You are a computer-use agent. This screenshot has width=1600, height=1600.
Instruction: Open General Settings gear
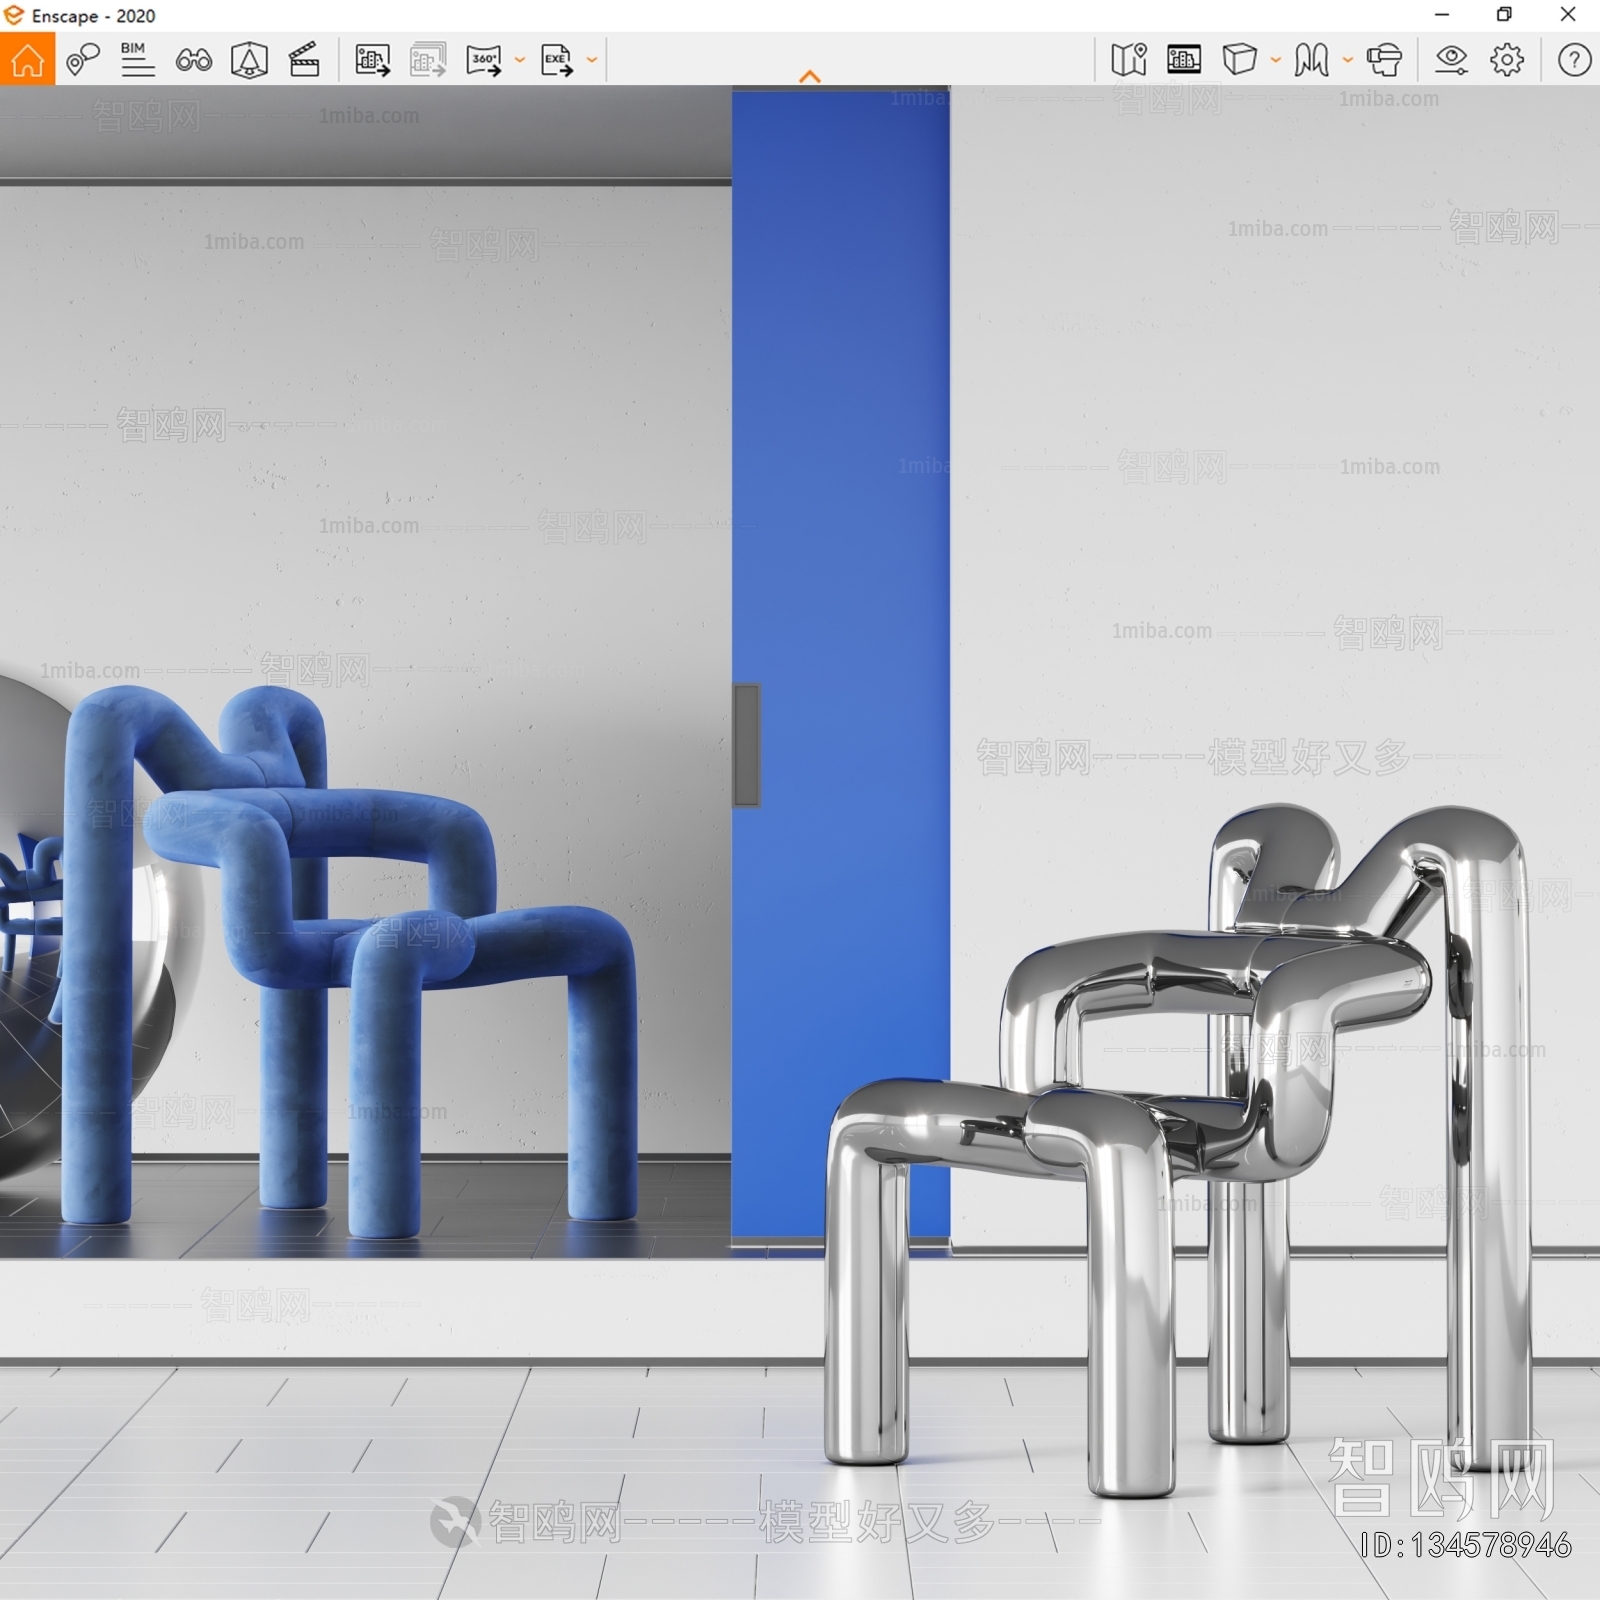point(1507,60)
